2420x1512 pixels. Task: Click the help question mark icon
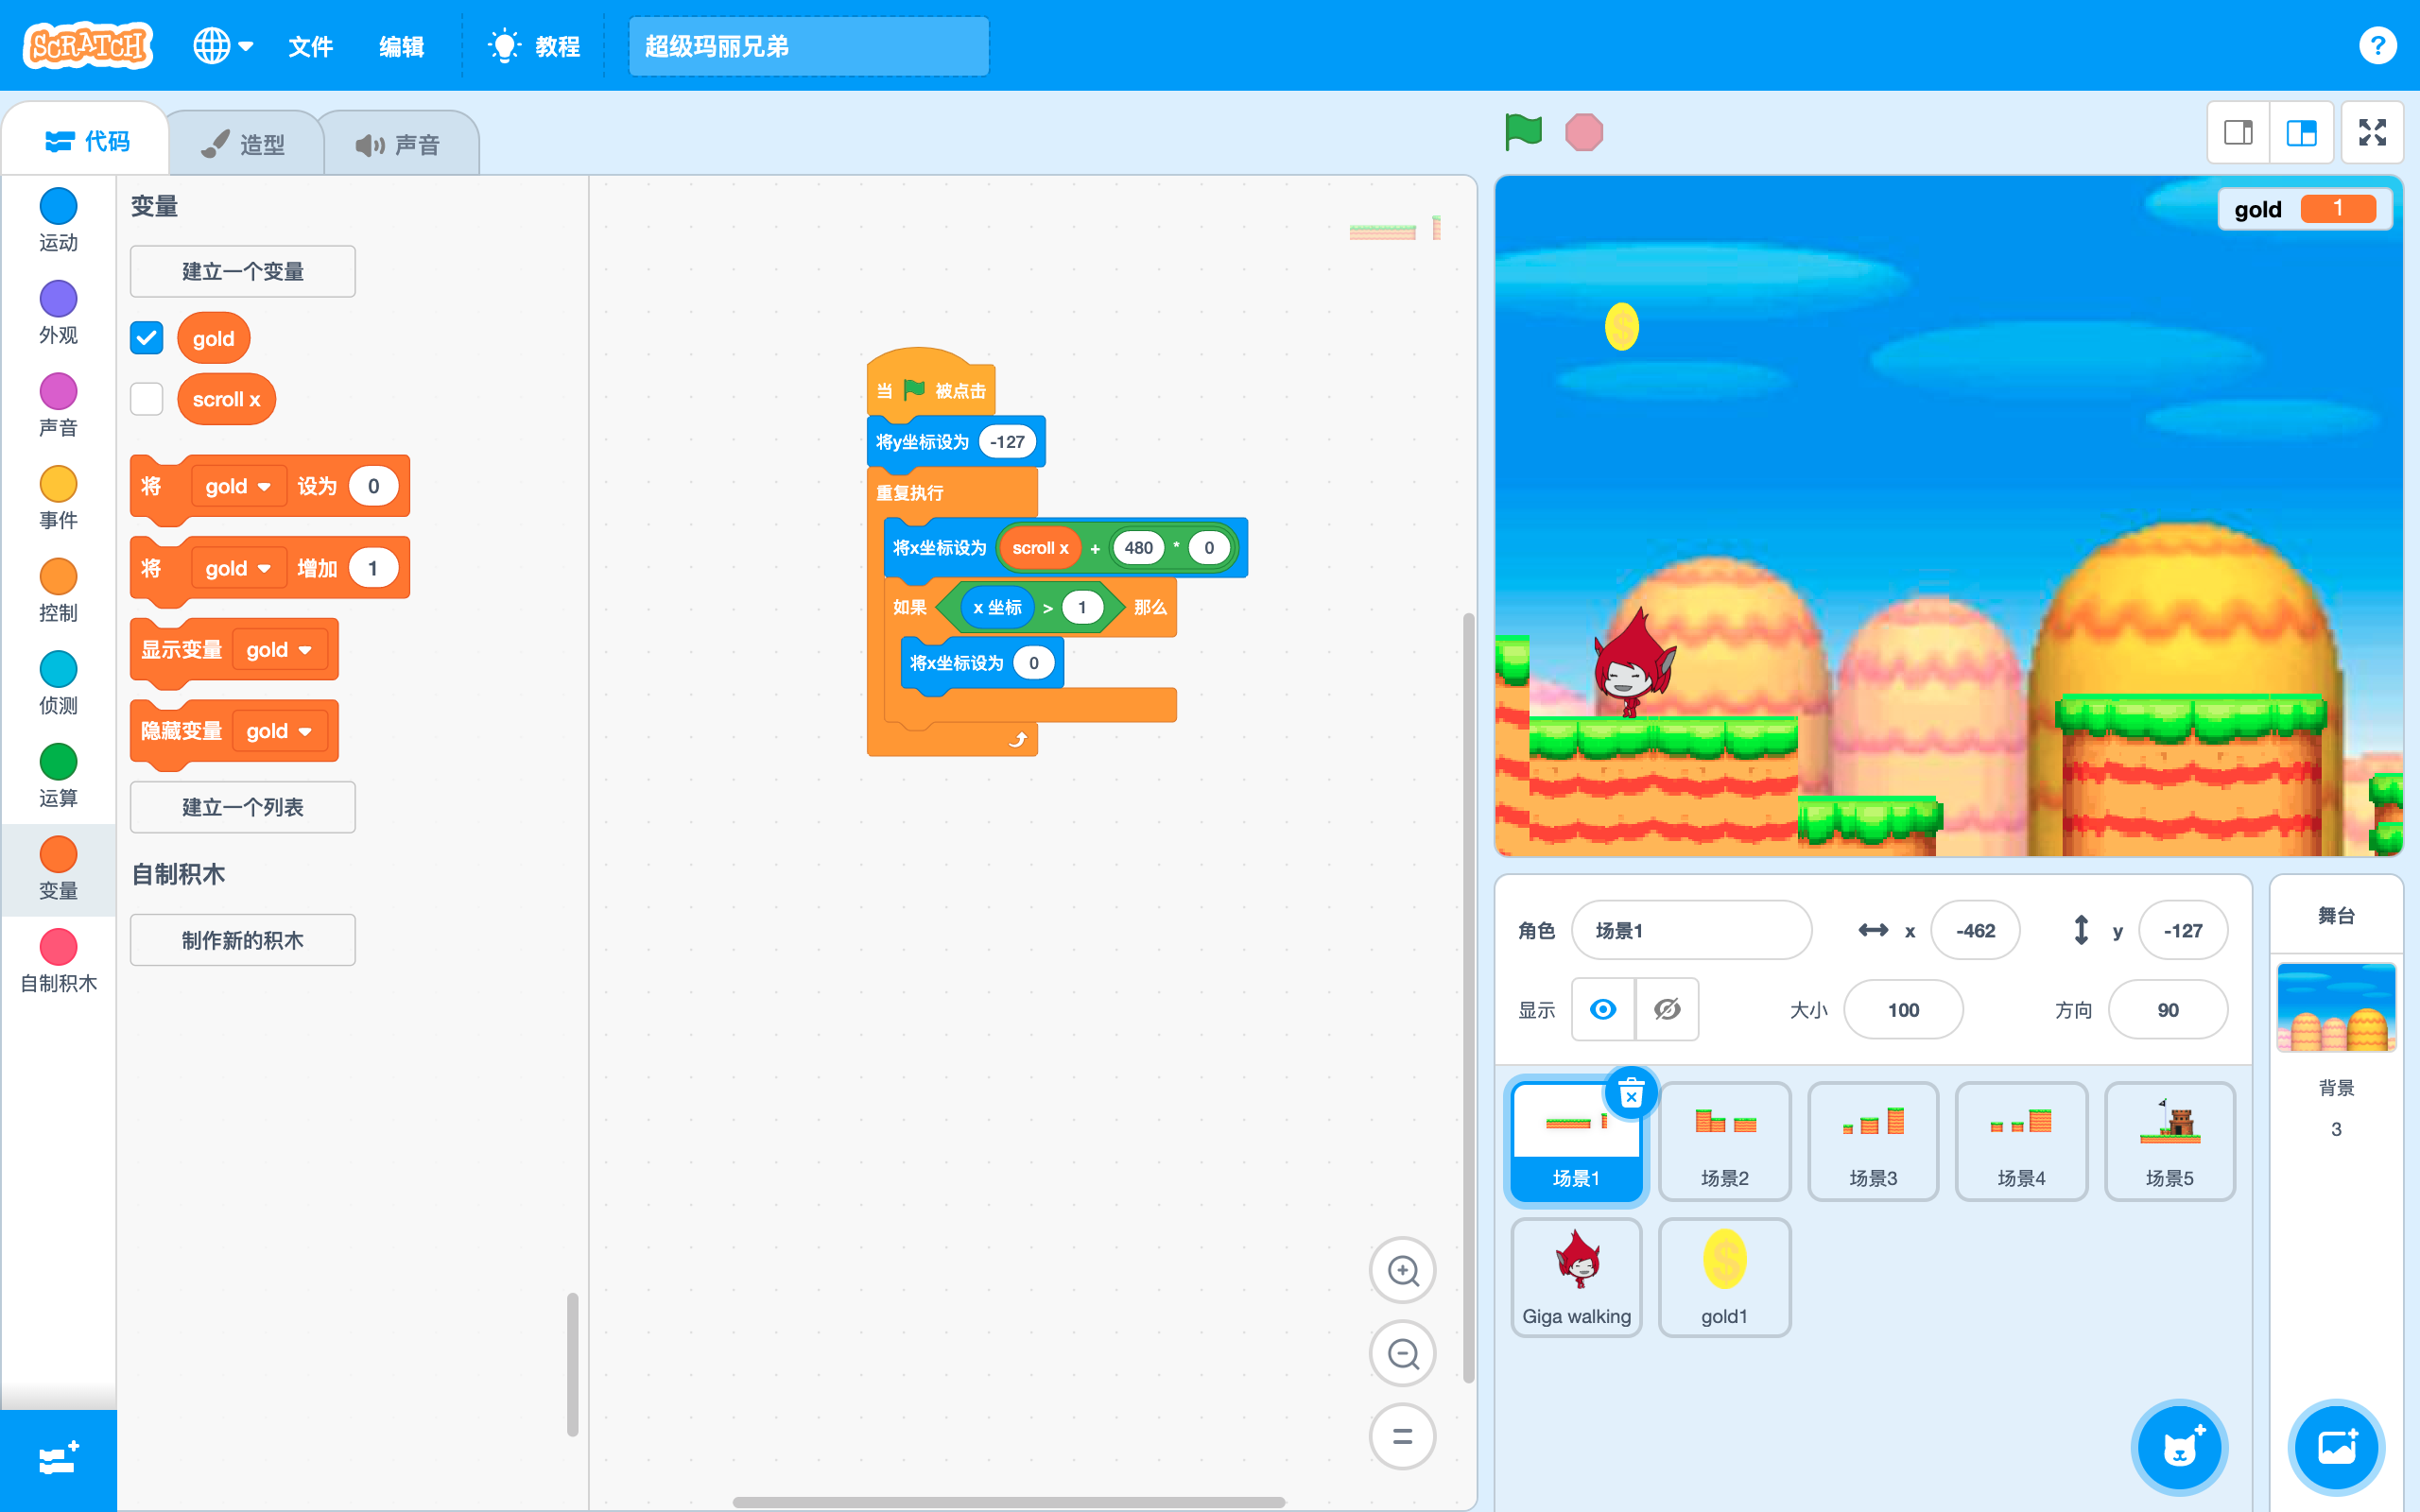coord(2377,45)
